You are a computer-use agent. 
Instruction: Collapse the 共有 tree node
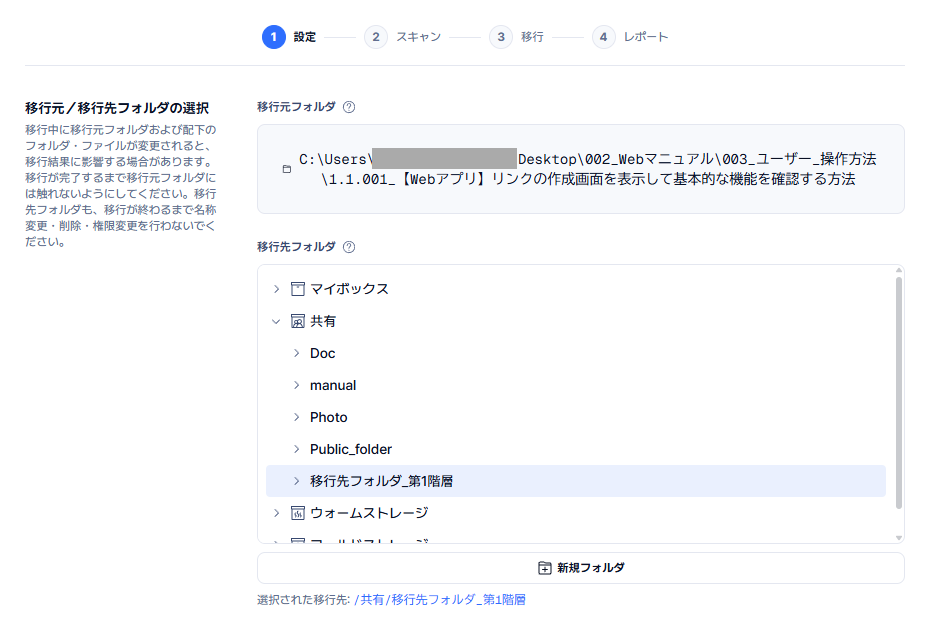point(276,321)
